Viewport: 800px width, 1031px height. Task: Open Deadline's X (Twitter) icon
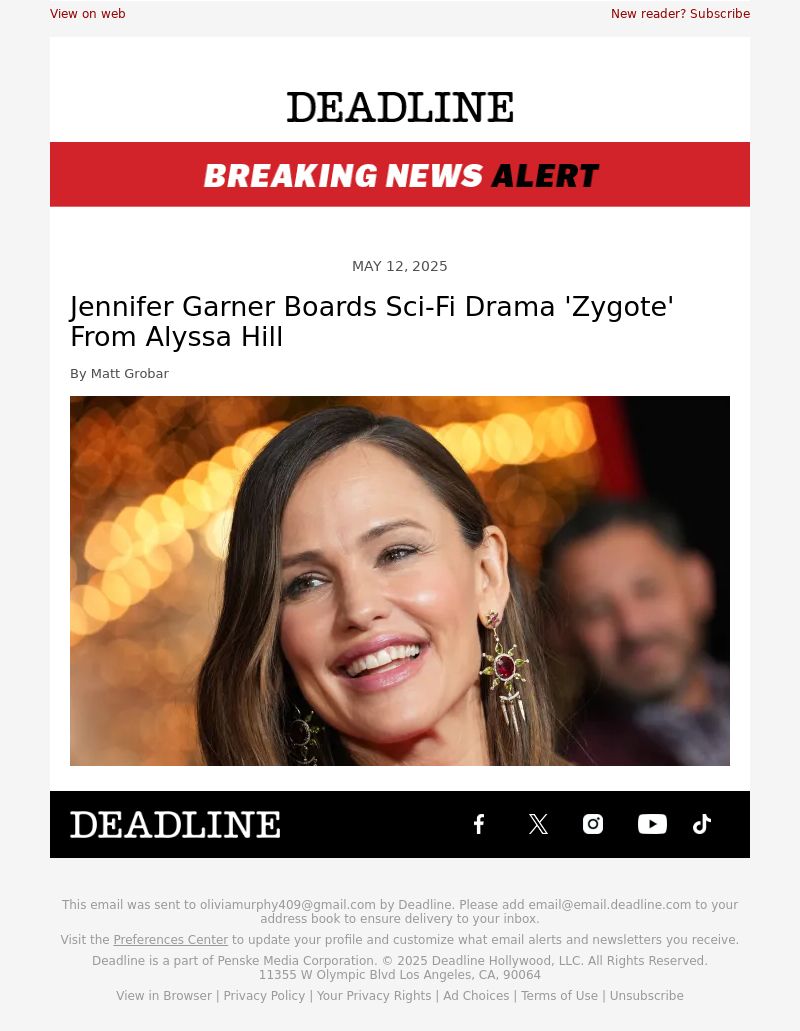tap(538, 824)
